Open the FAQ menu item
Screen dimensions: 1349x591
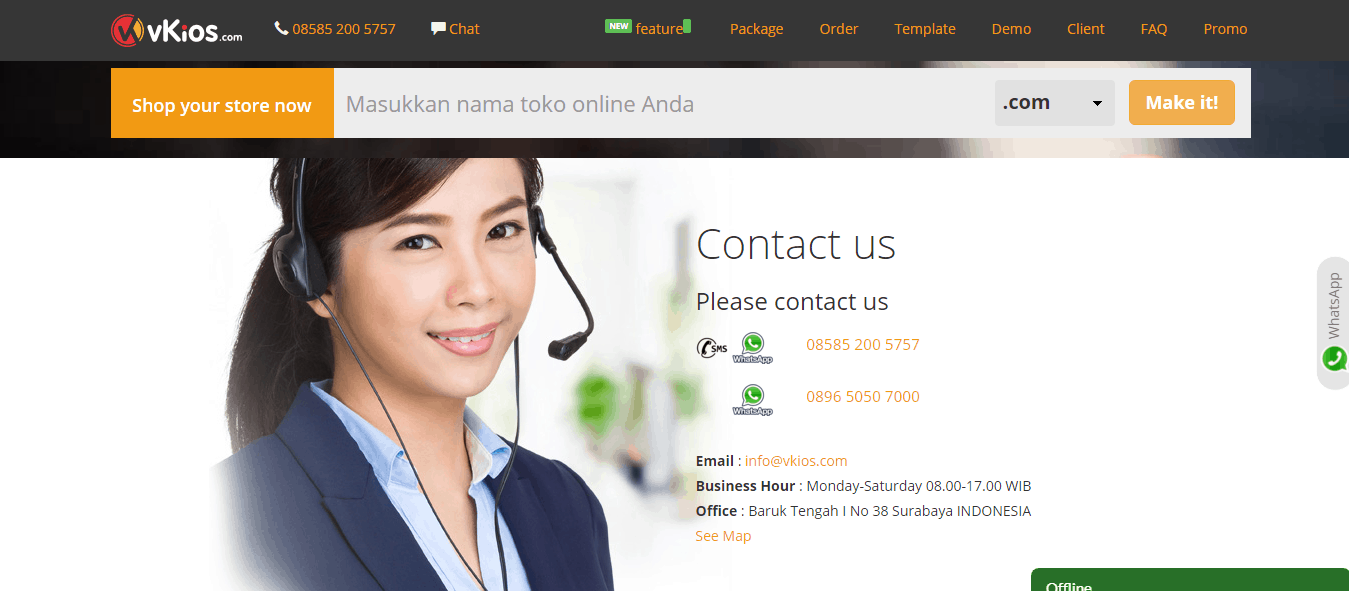tap(1154, 29)
